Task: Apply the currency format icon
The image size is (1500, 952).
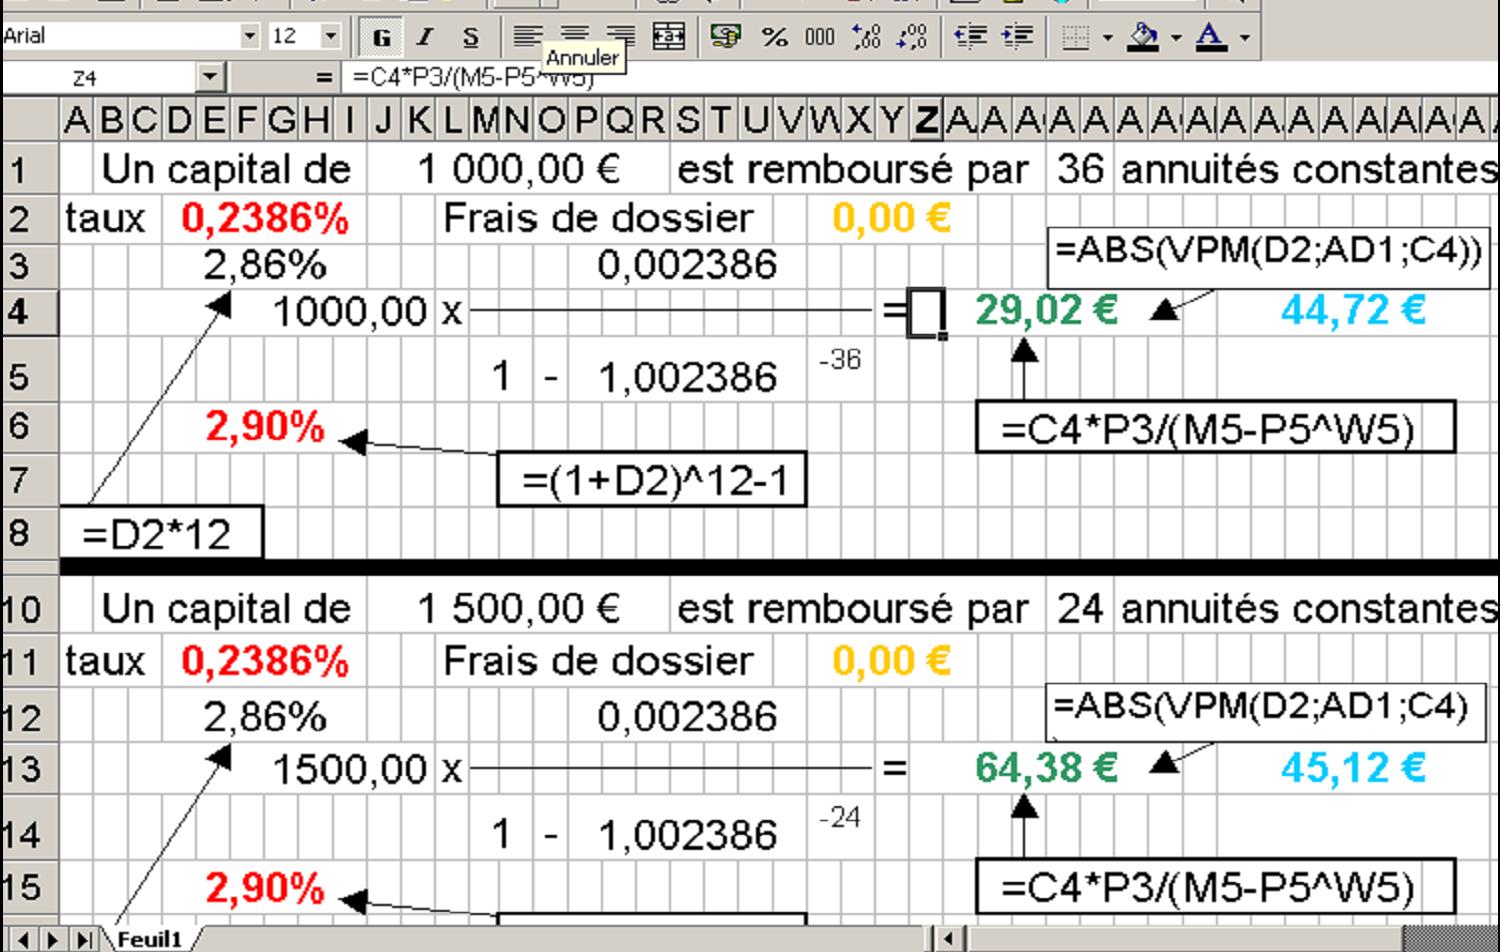Action: [x=726, y=38]
